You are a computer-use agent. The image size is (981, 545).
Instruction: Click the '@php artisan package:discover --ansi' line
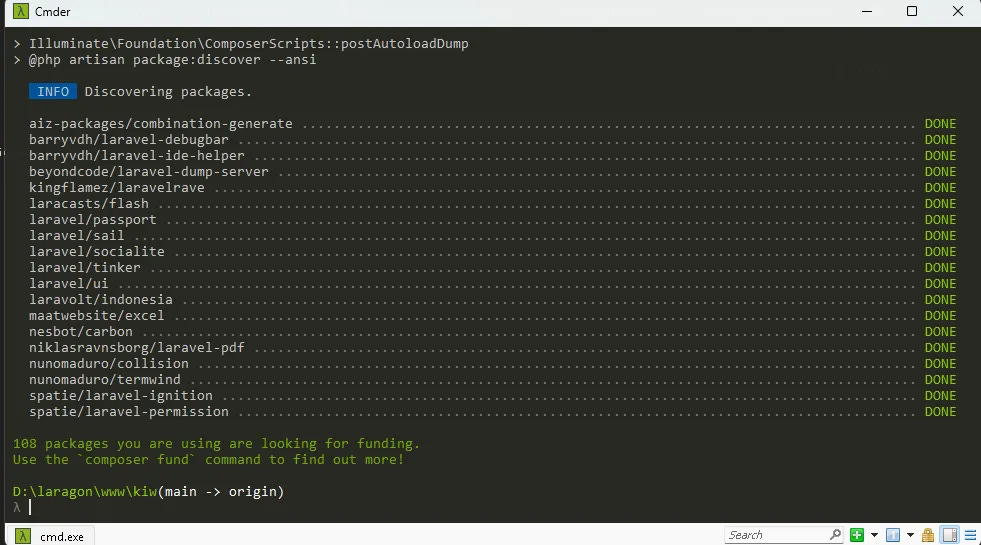(x=172, y=59)
